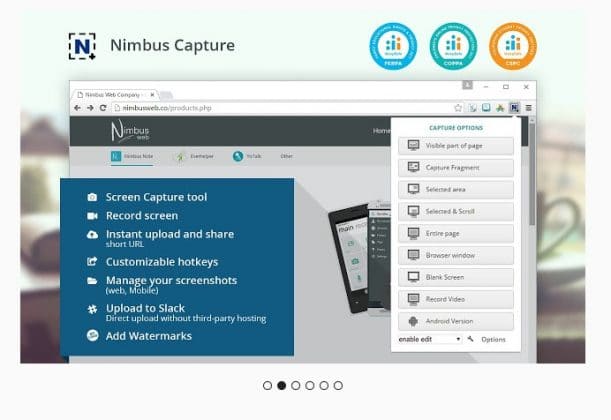
Task: Switch to the Nimbus Note tab
Action: [x=132, y=156]
